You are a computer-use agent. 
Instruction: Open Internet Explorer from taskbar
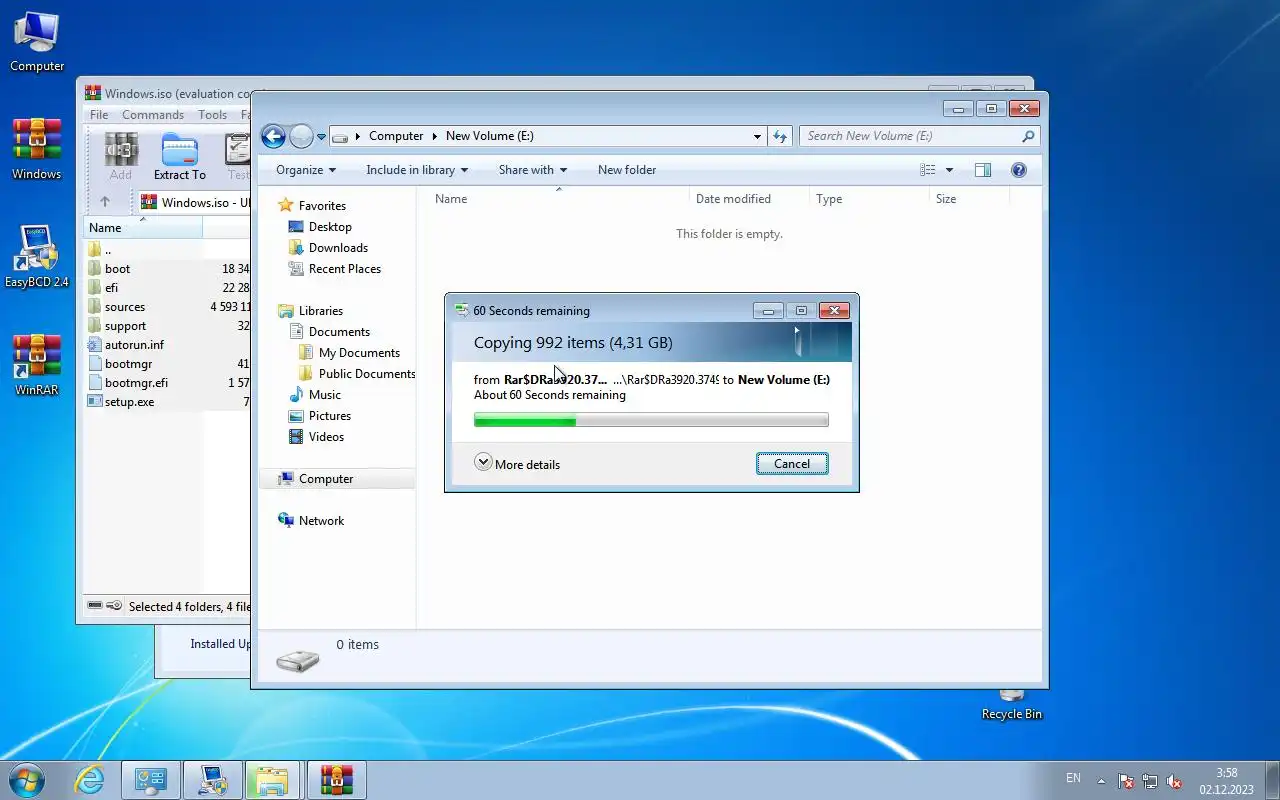pyautogui.click(x=90, y=780)
